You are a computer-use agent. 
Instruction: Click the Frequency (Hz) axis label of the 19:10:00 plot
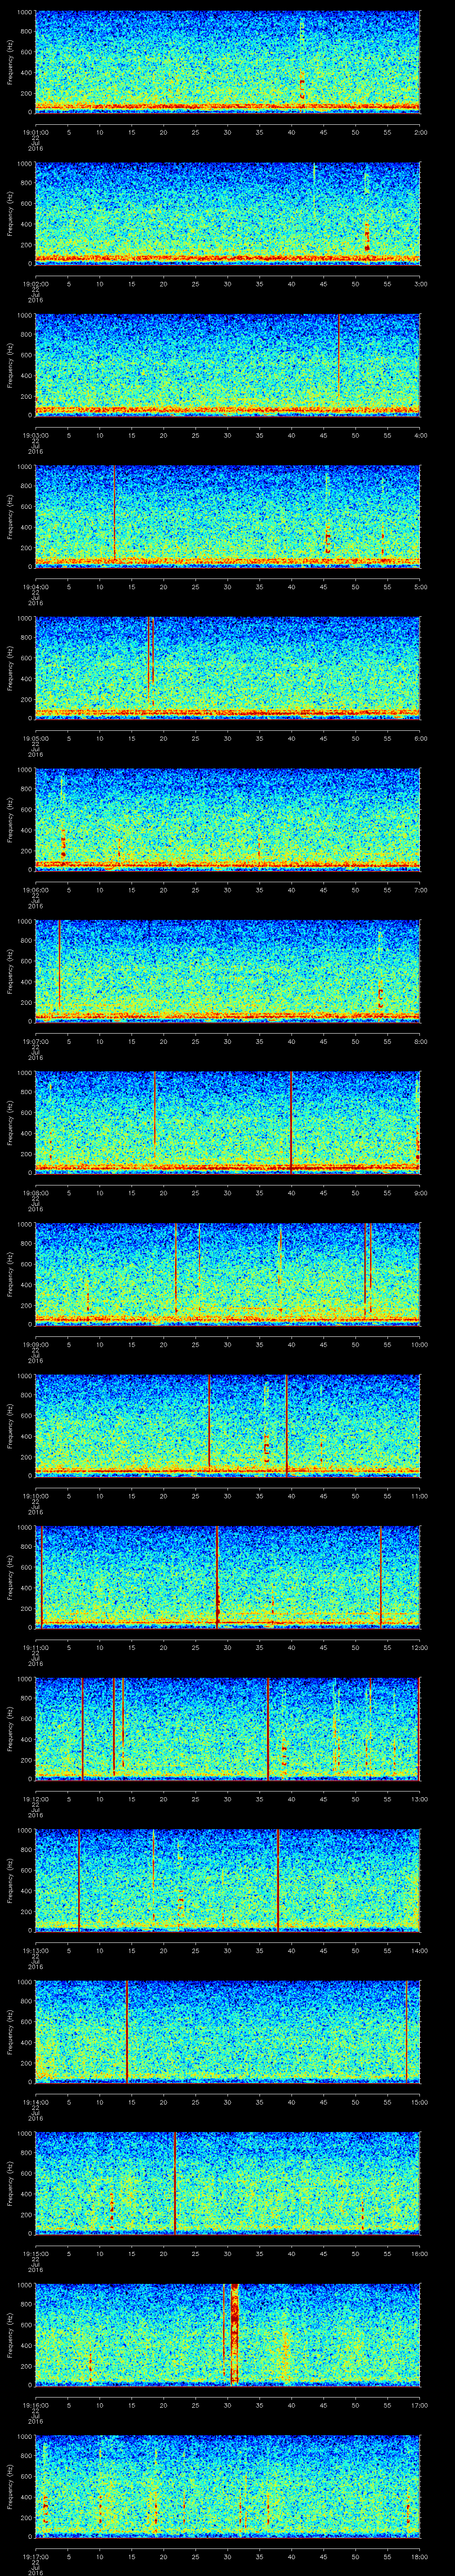tap(10, 1426)
